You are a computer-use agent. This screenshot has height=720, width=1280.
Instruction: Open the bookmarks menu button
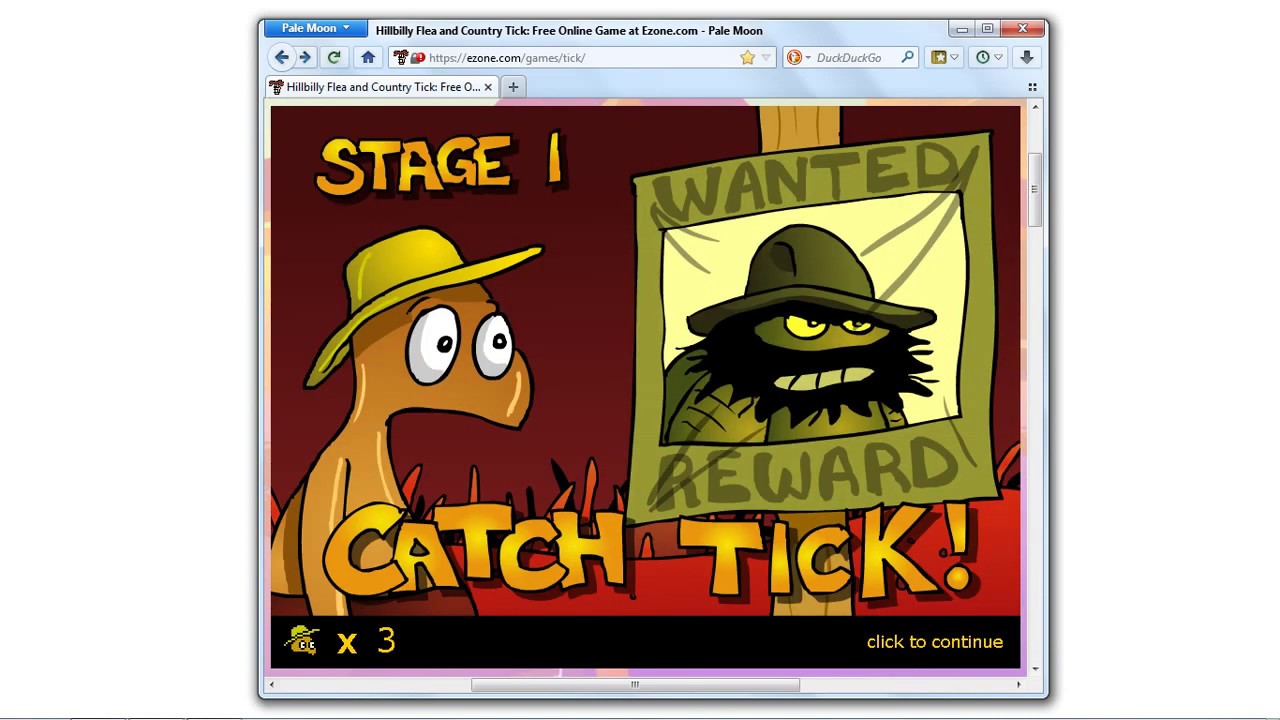point(945,57)
